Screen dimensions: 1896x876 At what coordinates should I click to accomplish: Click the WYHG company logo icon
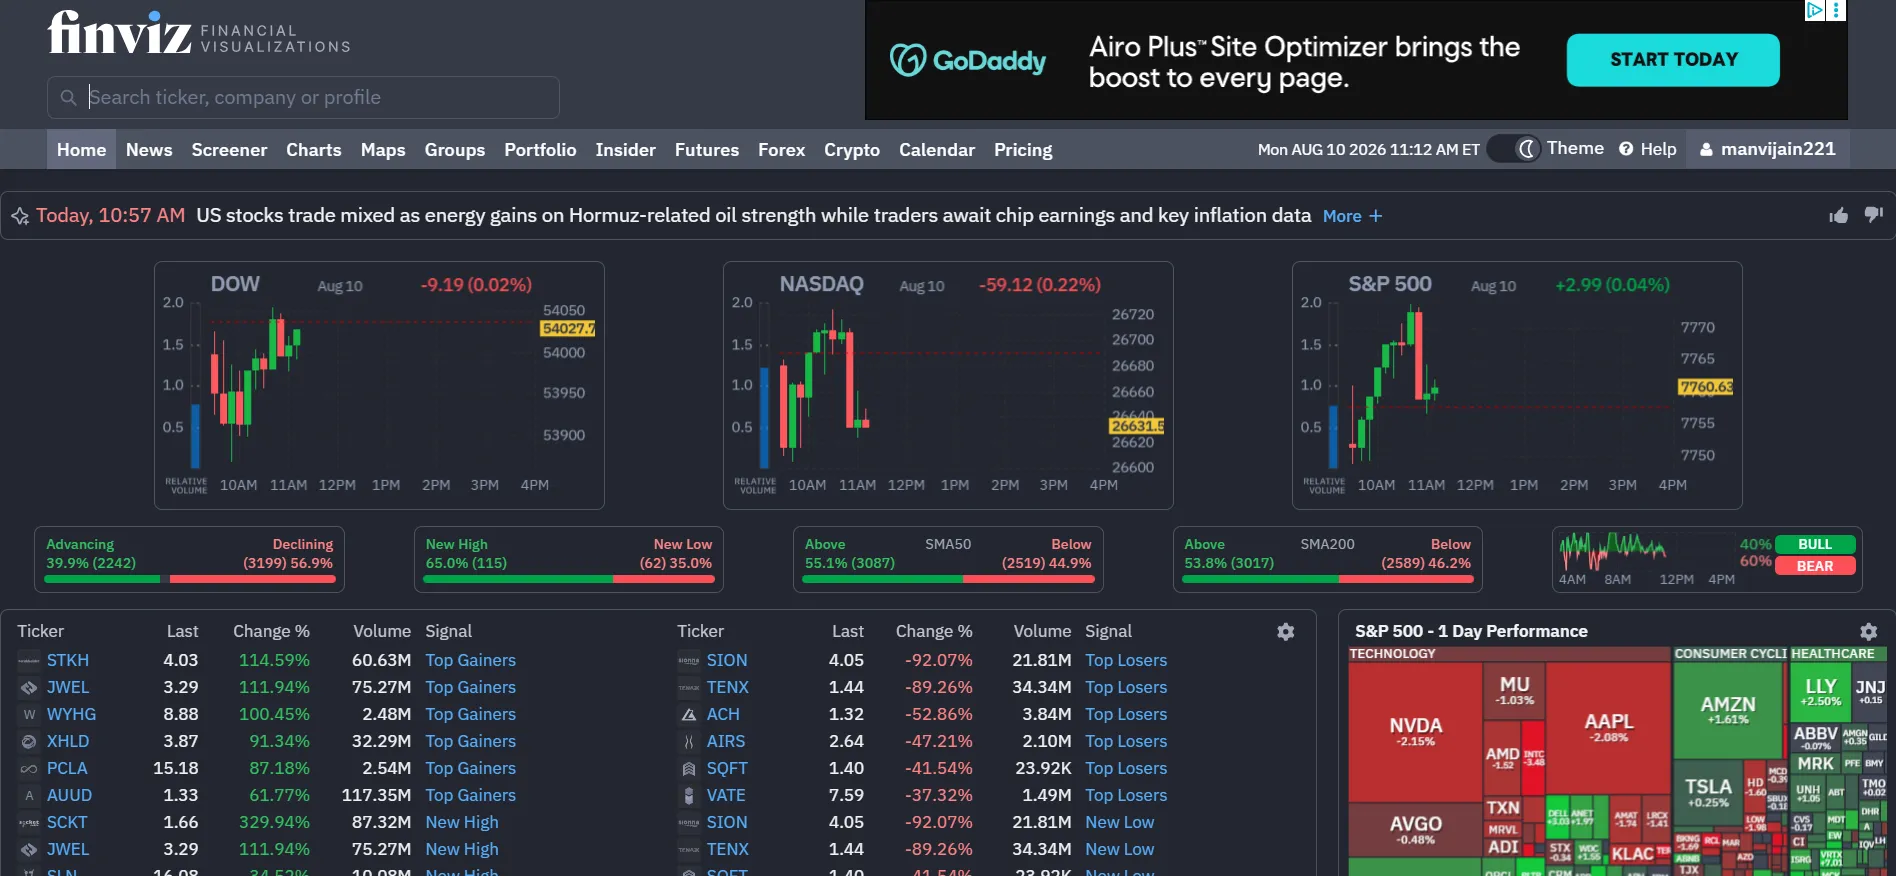click(29, 715)
